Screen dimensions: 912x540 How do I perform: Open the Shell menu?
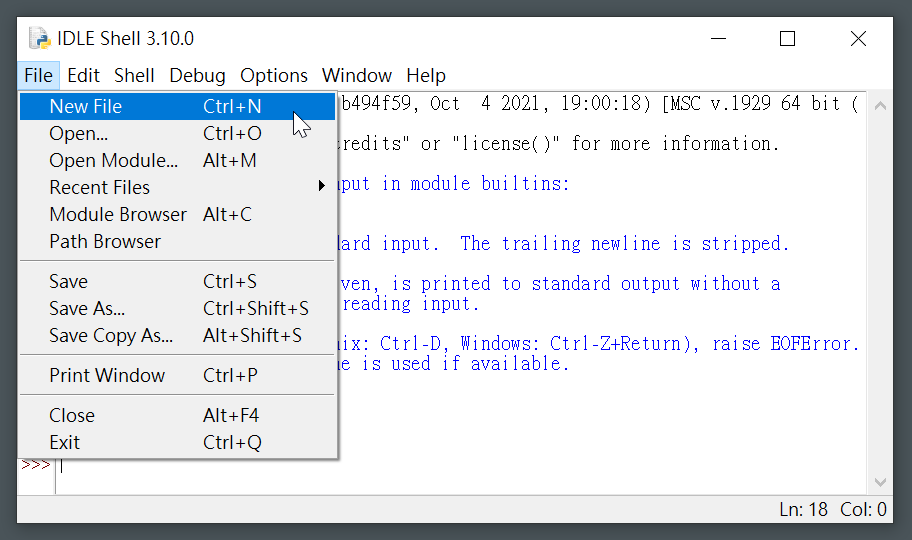(x=134, y=76)
